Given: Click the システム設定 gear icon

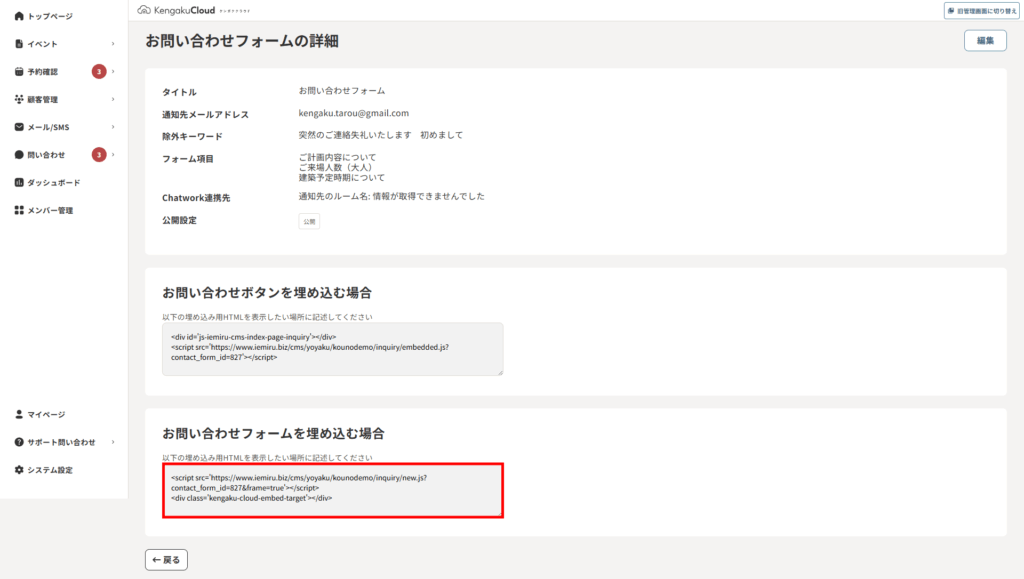Looking at the screenshot, I should coord(19,469).
